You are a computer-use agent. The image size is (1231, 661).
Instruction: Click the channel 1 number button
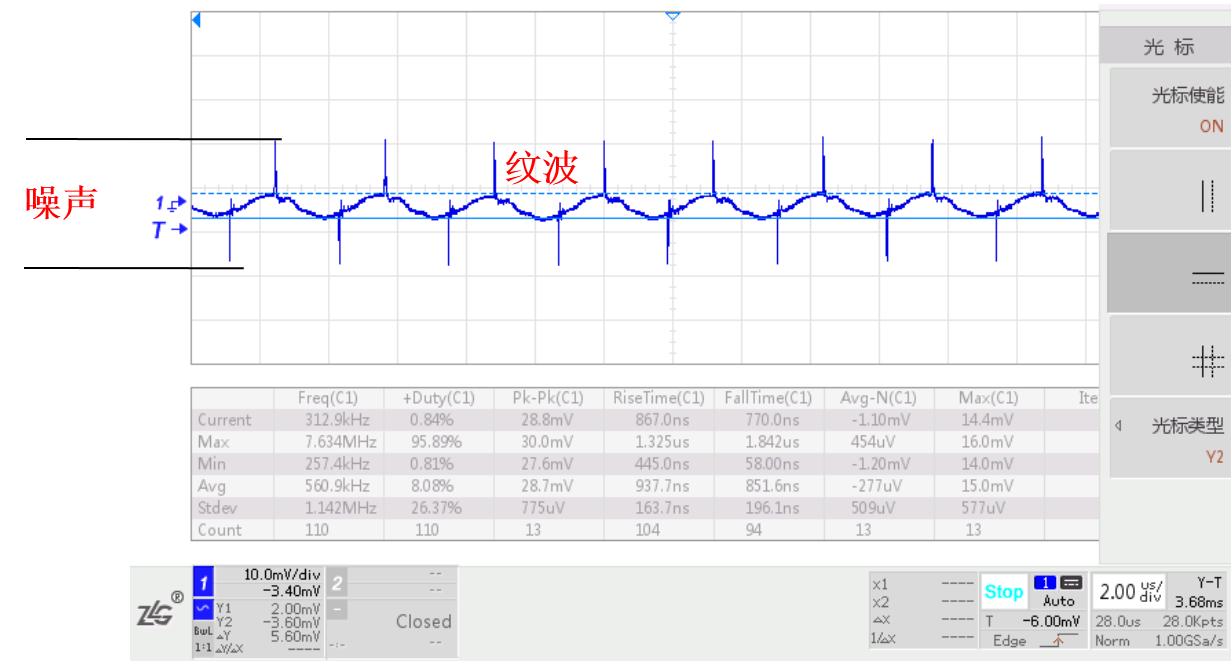click(202, 582)
